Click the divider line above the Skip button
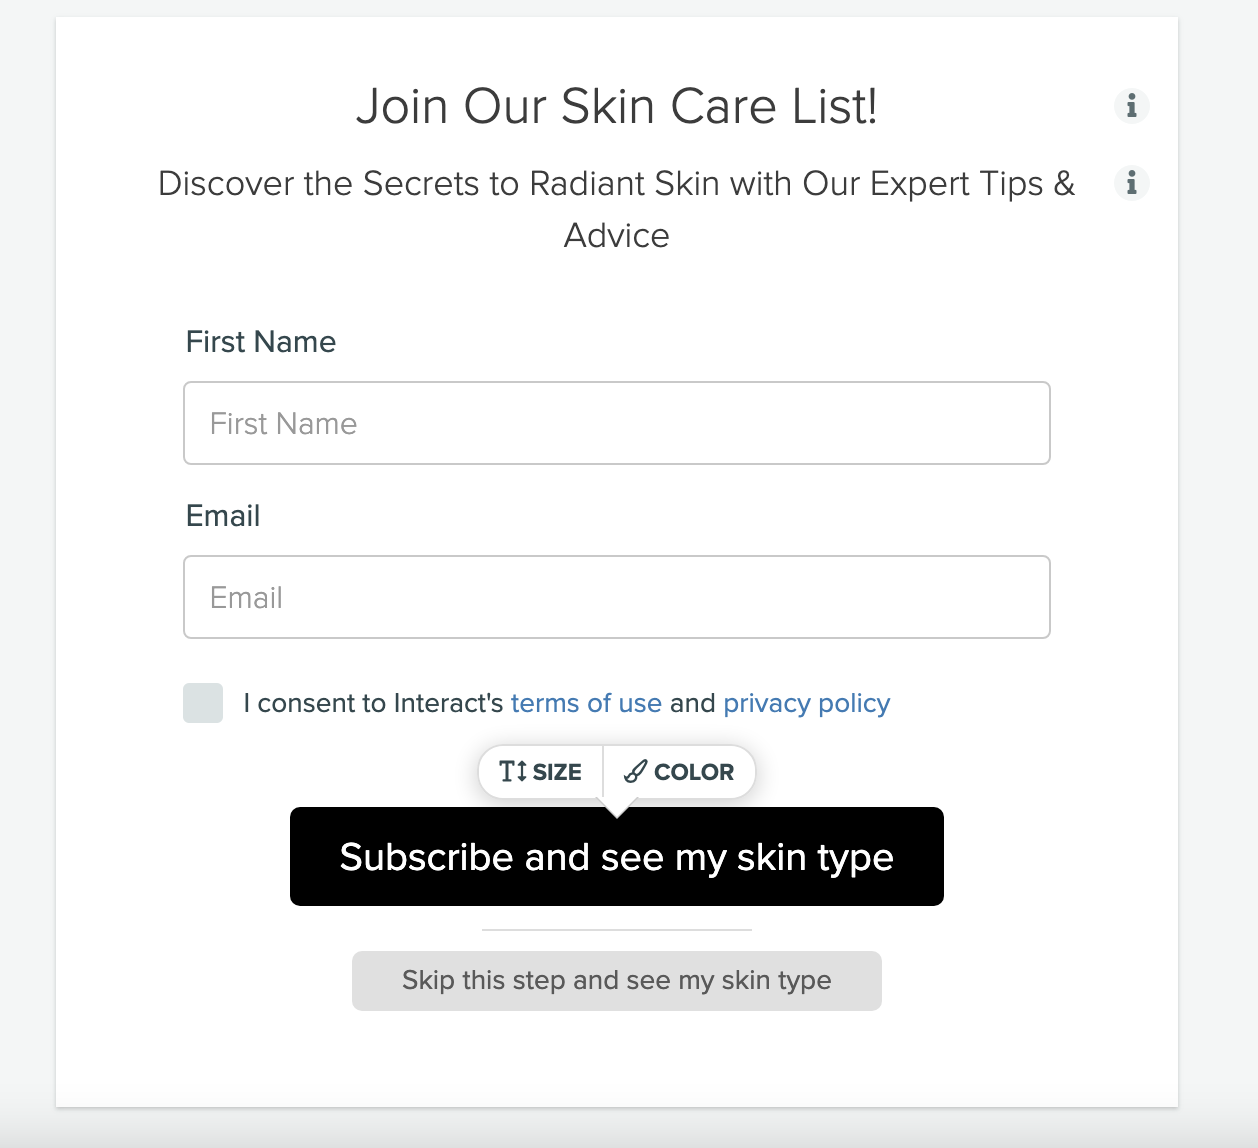Viewport: 1258px width, 1148px height. point(616,930)
